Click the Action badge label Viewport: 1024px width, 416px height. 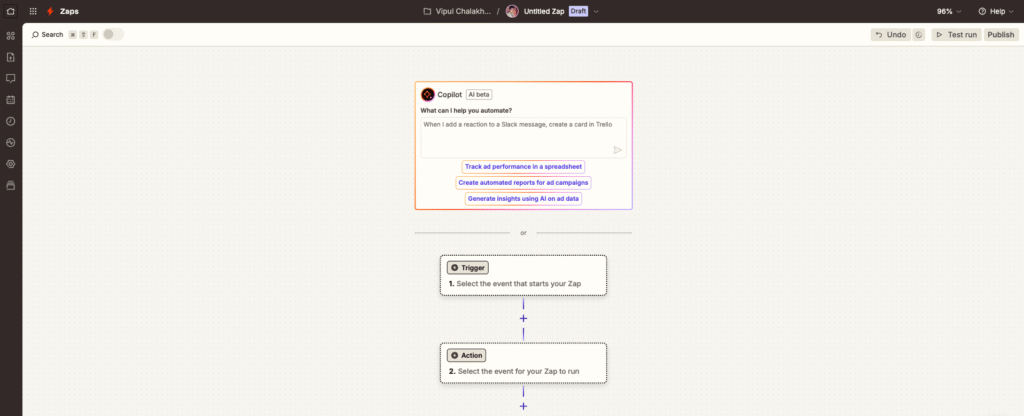point(466,355)
